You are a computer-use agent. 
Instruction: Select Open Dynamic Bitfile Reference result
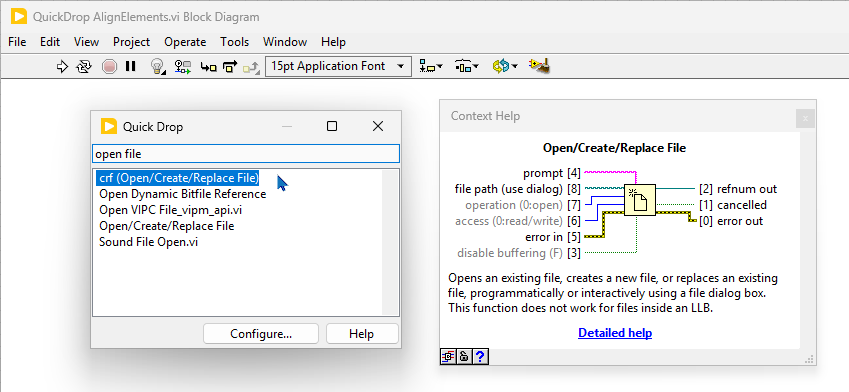click(182, 194)
